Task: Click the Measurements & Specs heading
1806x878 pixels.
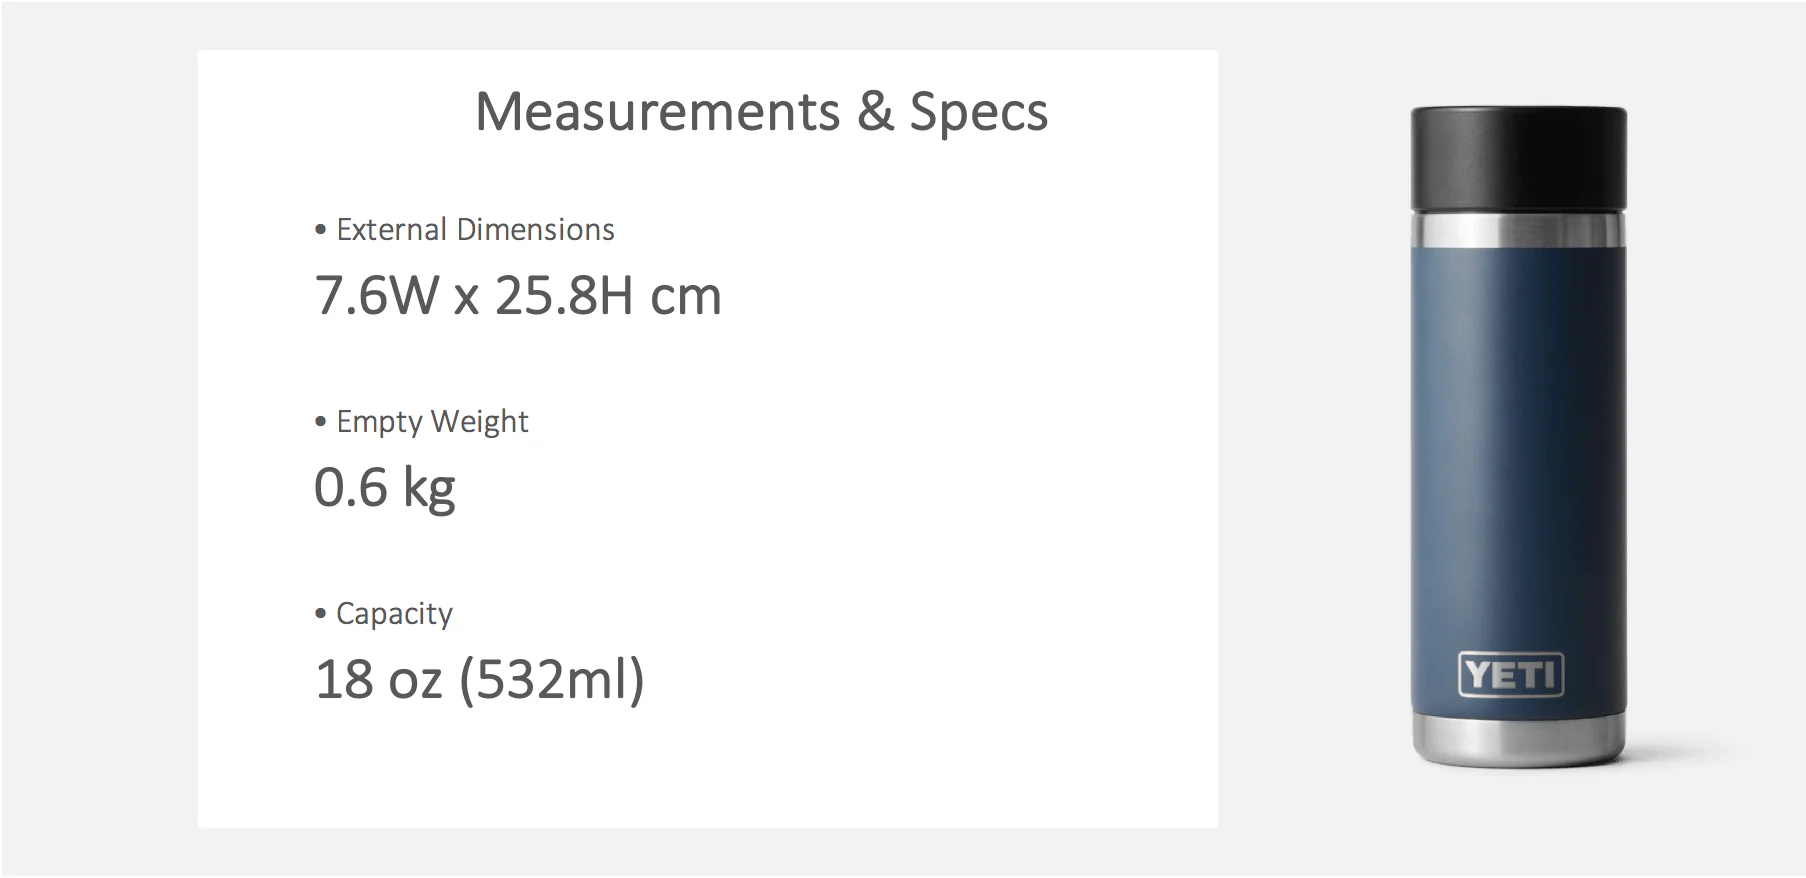Action: [761, 111]
